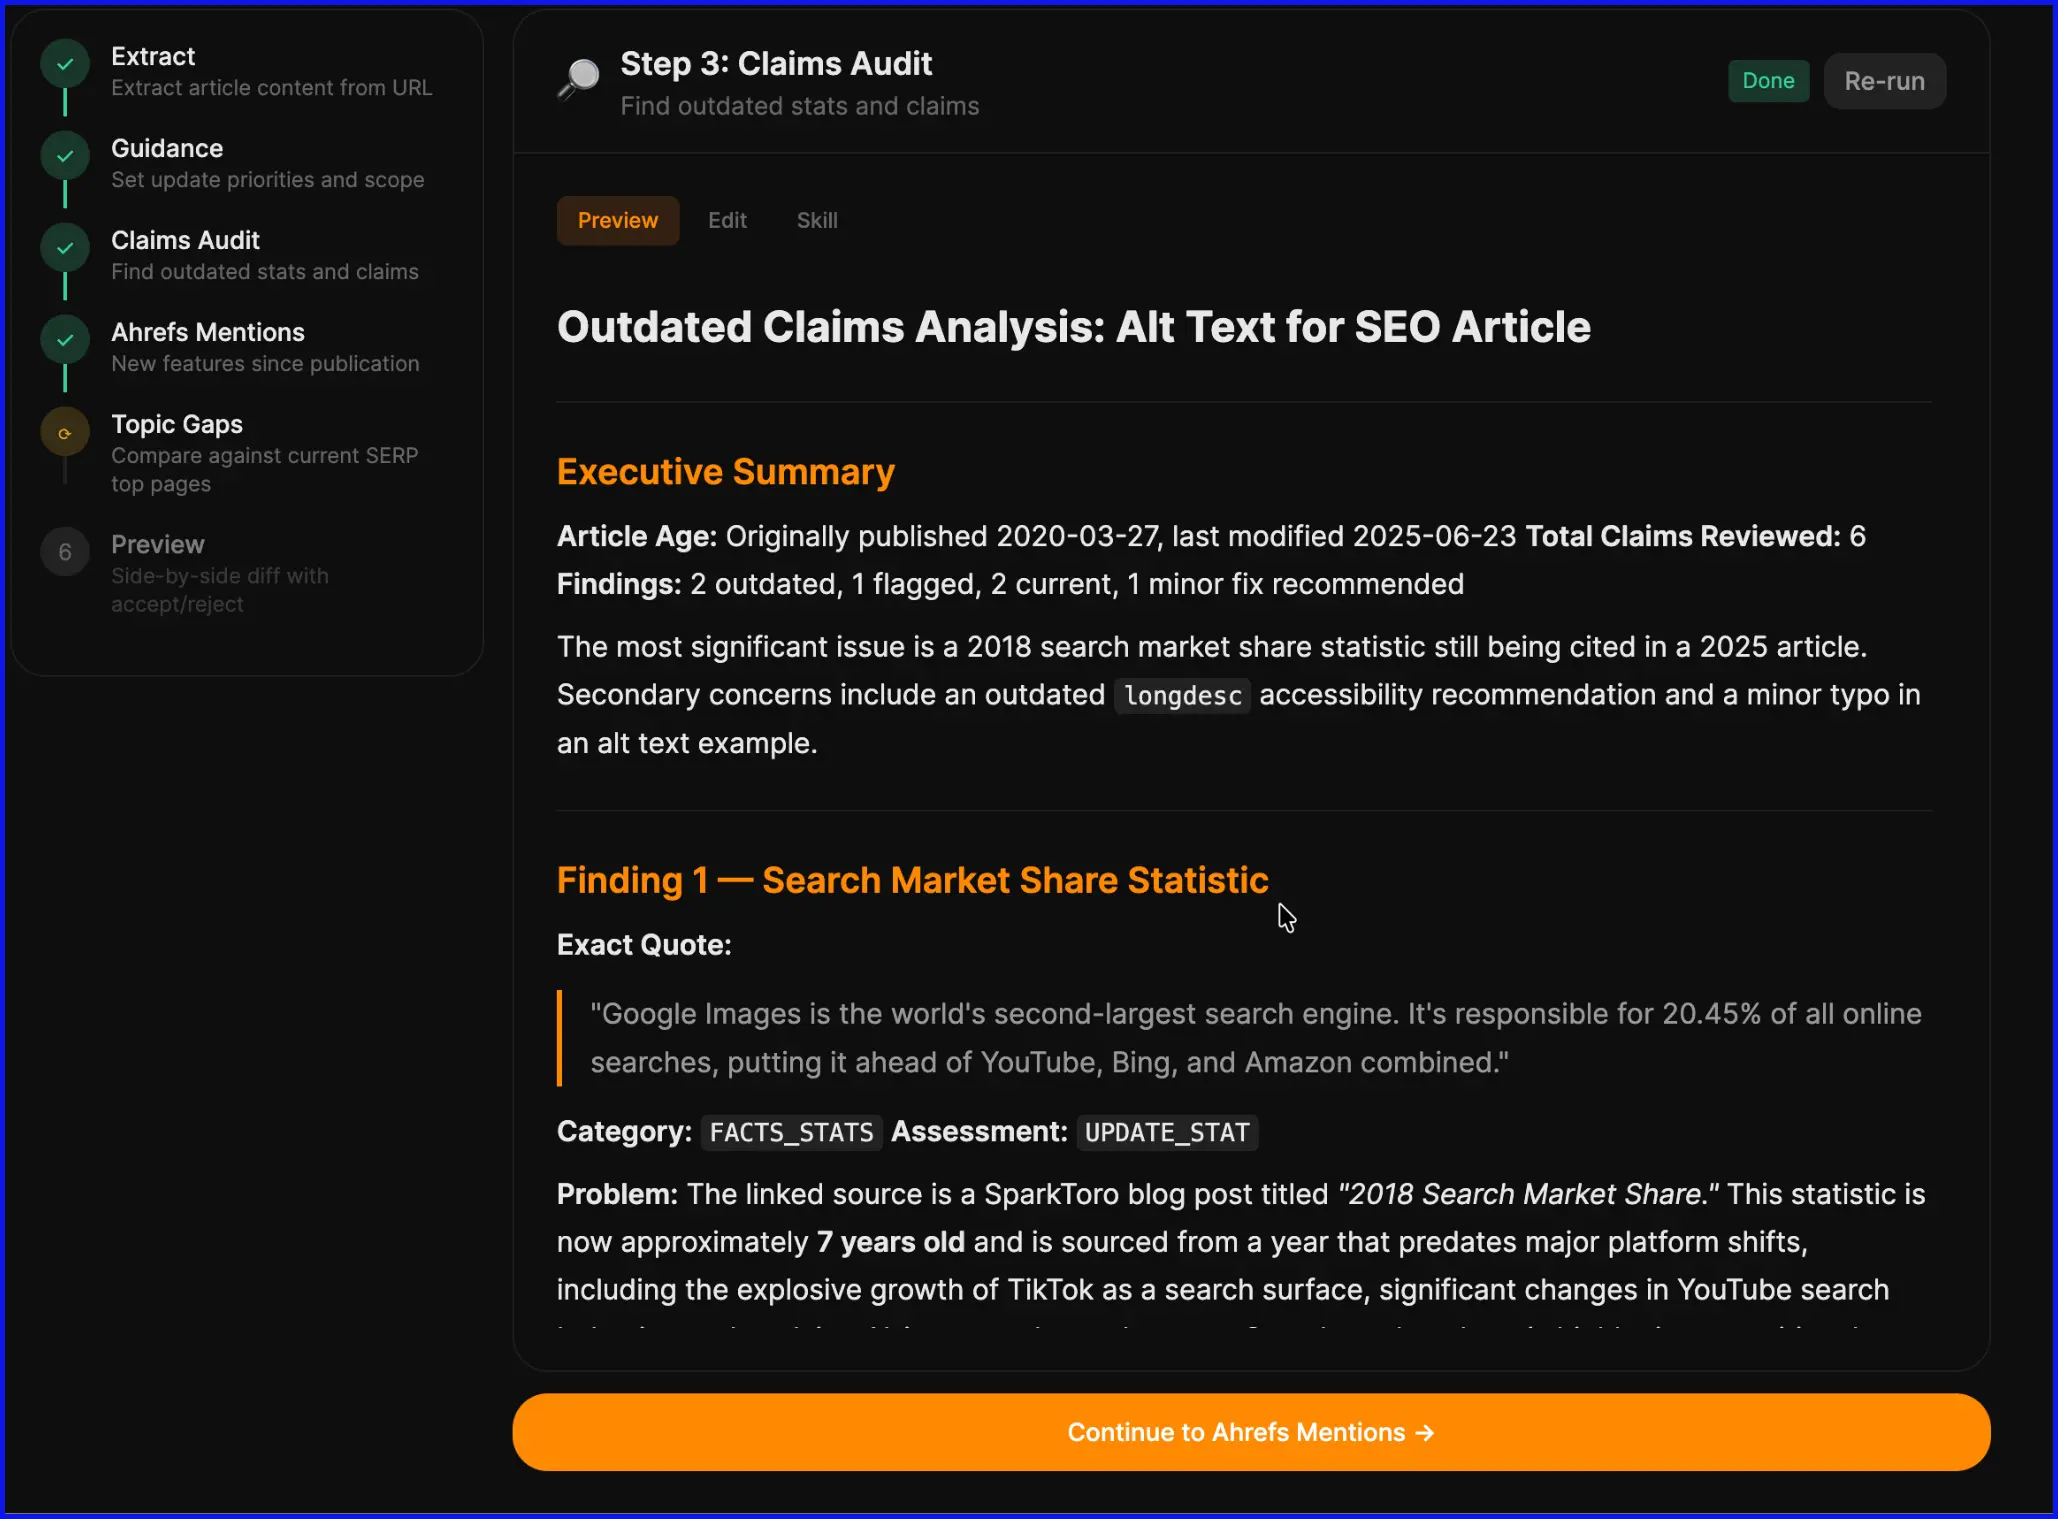Viewport: 2058px width, 1519px height.
Task: Click the magnifying glass icon beside Step 3
Action: 578,78
